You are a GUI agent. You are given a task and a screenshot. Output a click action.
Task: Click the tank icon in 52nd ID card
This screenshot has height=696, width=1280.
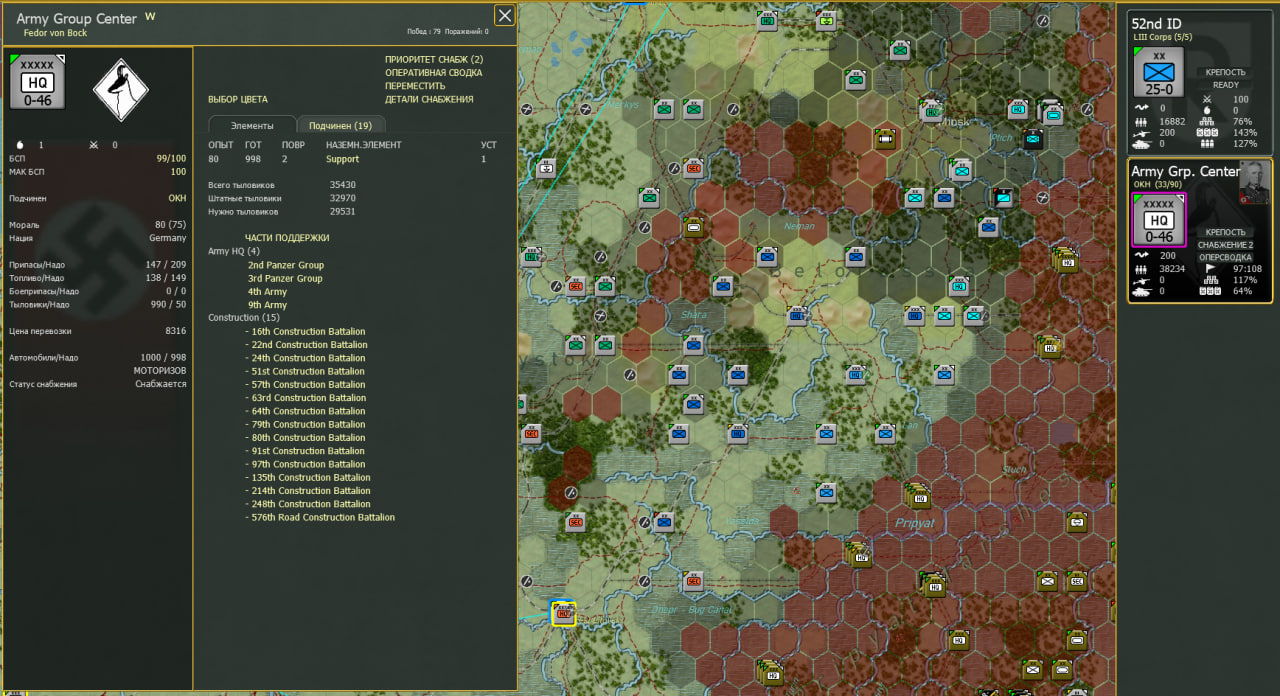click(x=1141, y=144)
